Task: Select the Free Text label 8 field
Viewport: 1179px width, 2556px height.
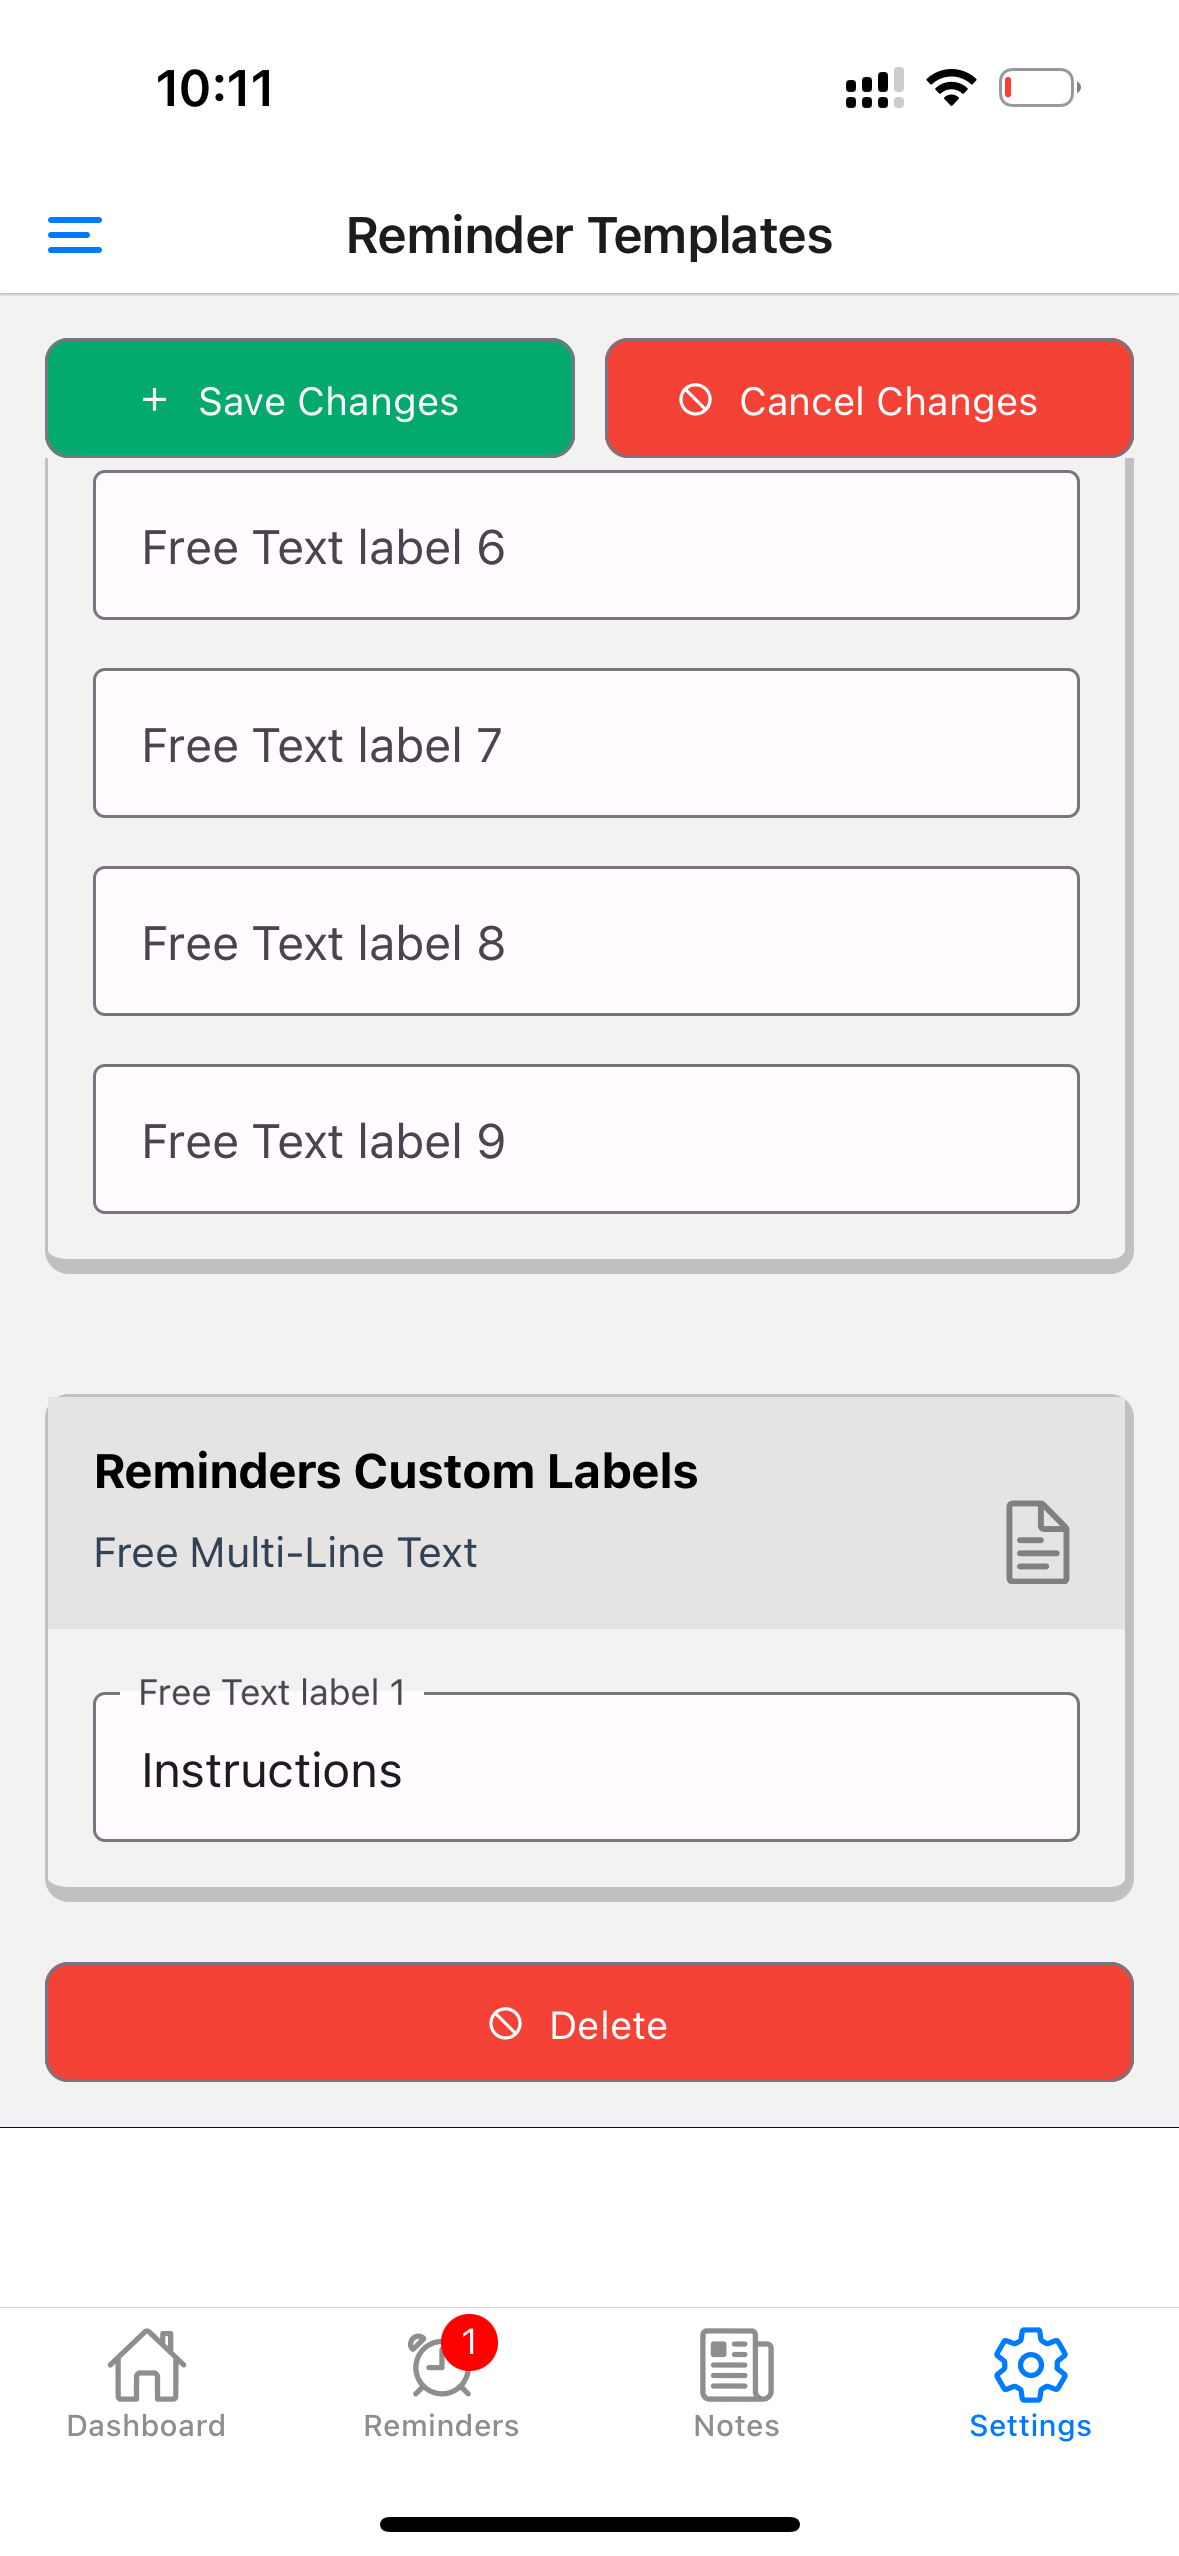Action: pos(586,942)
